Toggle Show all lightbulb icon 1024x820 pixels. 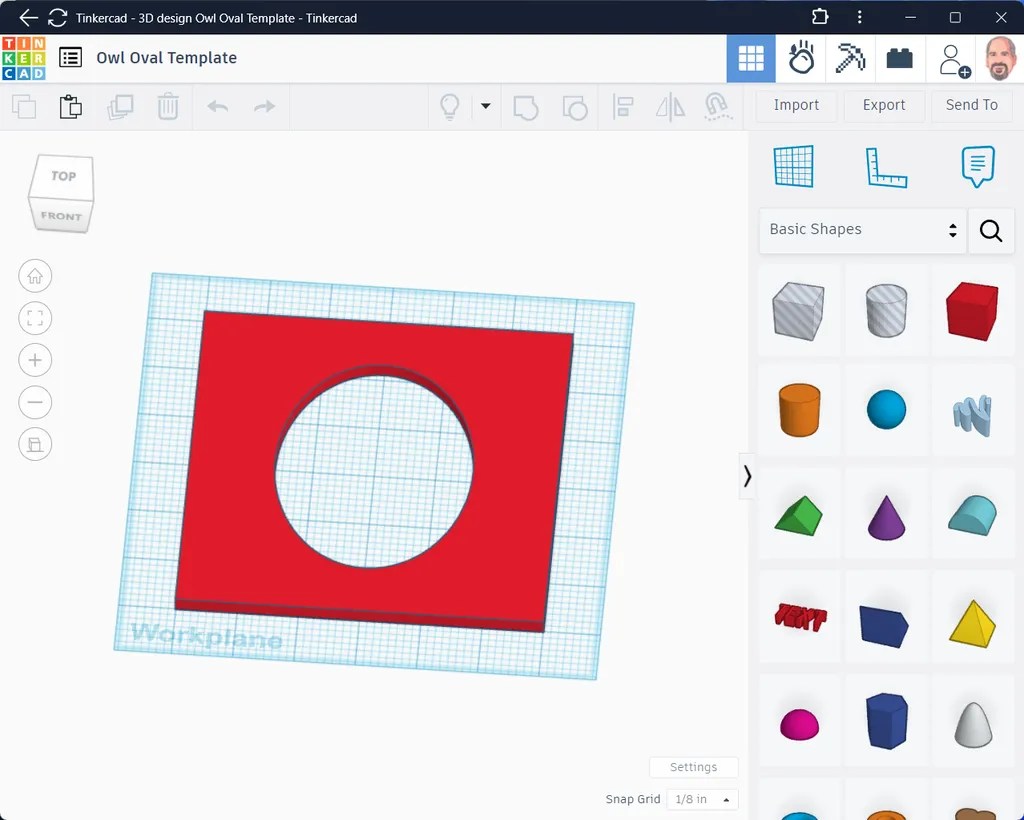coord(450,106)
